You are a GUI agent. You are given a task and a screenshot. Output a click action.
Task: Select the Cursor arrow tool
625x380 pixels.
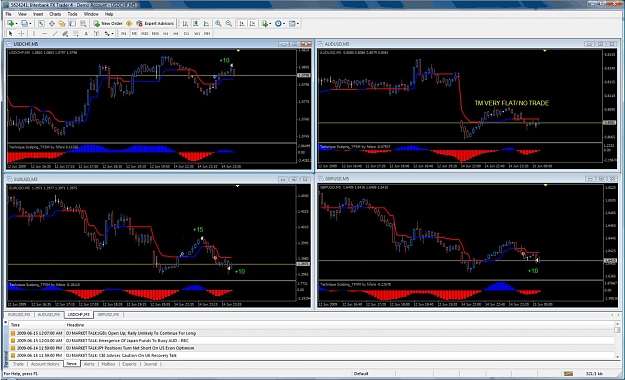coord(10,33)
